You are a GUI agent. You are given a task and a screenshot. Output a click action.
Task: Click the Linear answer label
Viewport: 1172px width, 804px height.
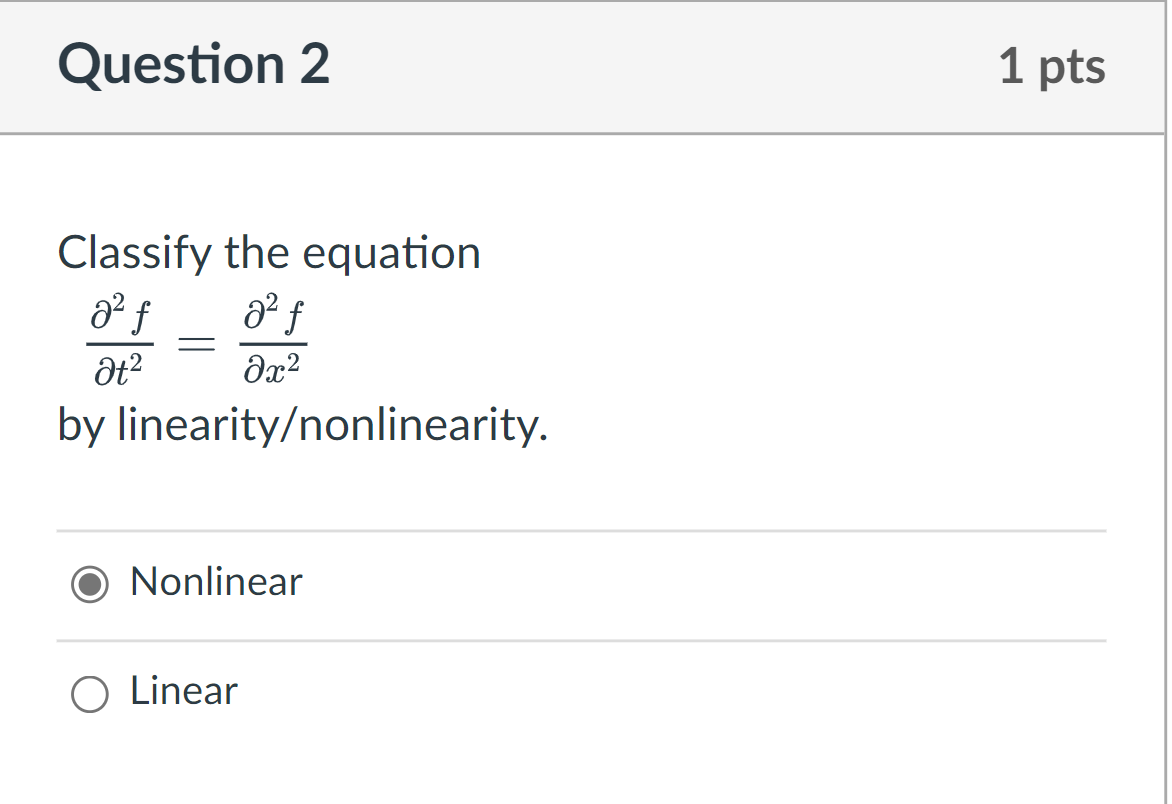[x=183, y=691]
